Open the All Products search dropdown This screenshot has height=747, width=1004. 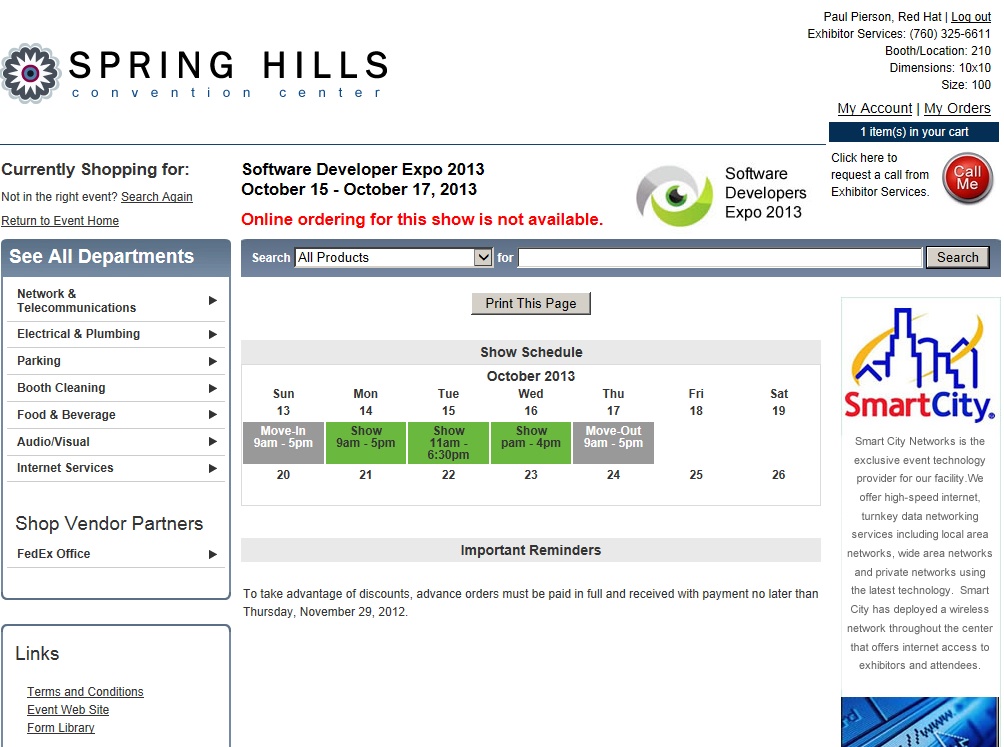pyautogui.click(x=393, y=257)
